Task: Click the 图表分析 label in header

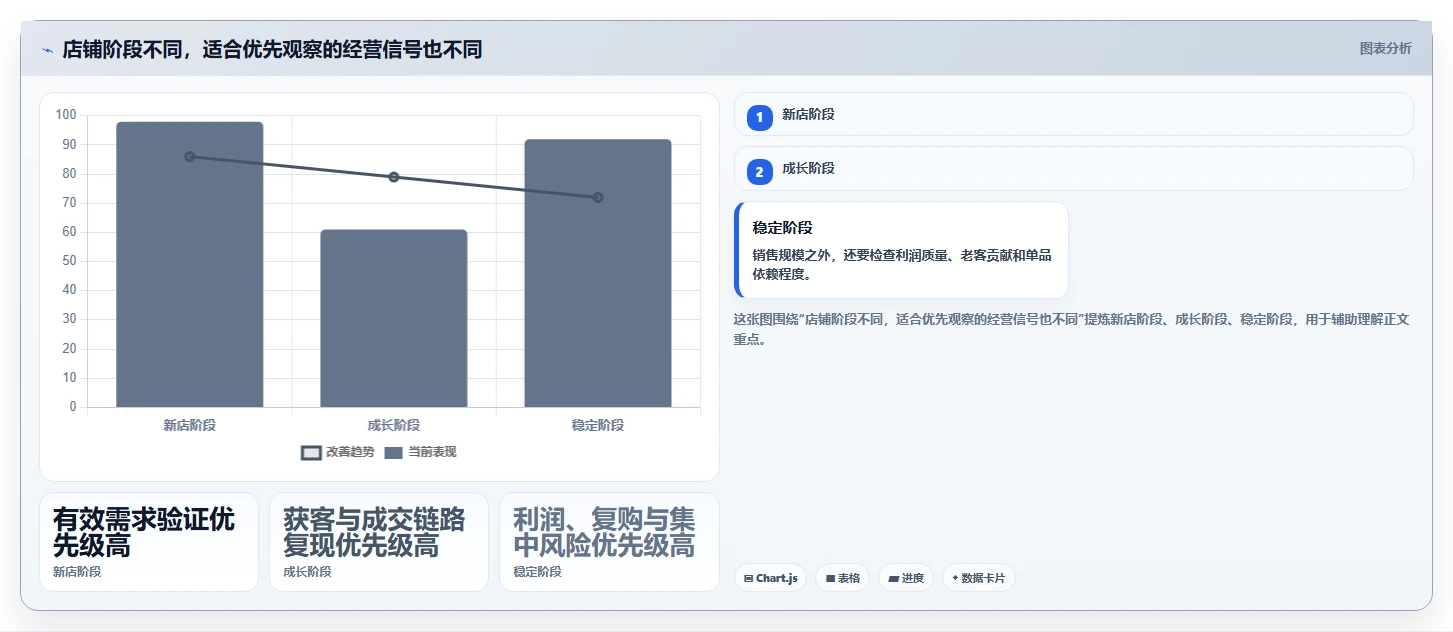Action: tap(1385, 48)
